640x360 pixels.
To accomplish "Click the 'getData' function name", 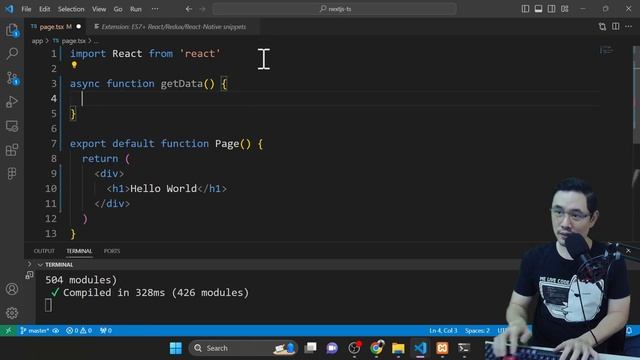I will click(x=182, y=84).
